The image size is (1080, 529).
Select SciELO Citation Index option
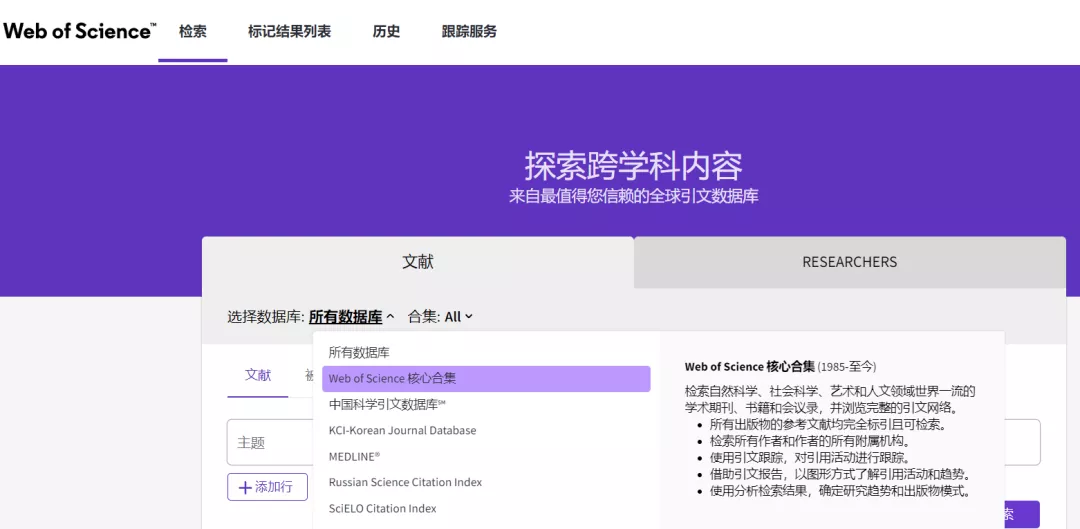pyautogui.click(x=486, y=508)
